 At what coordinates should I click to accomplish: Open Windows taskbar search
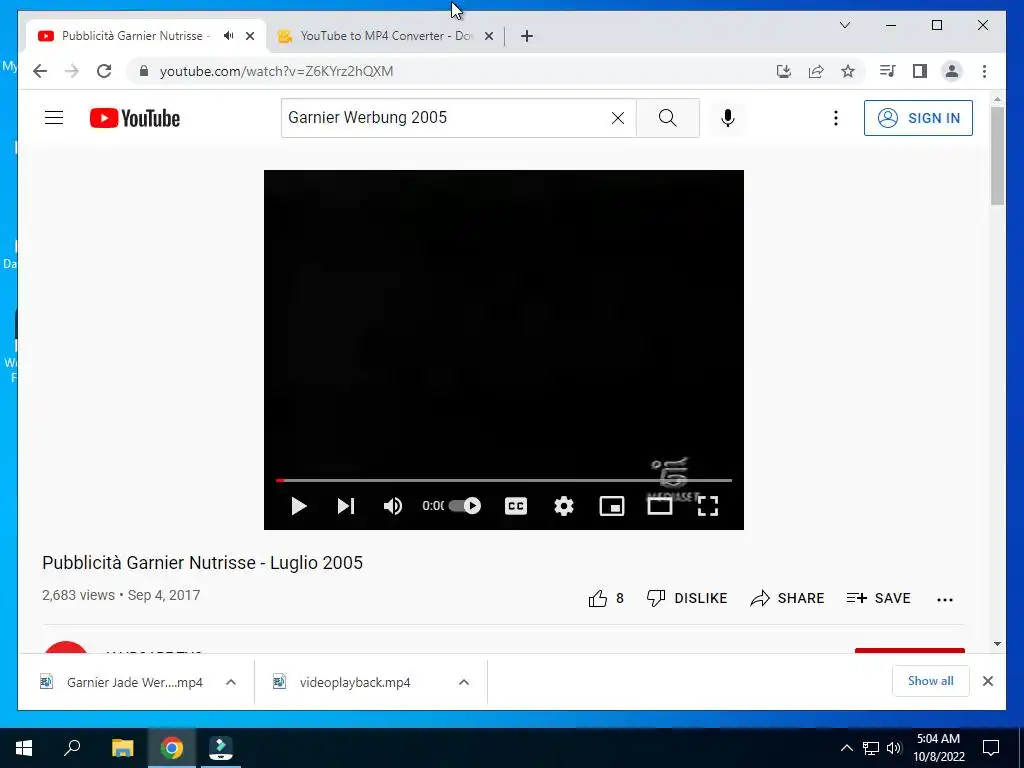click(x=72, y=748)
